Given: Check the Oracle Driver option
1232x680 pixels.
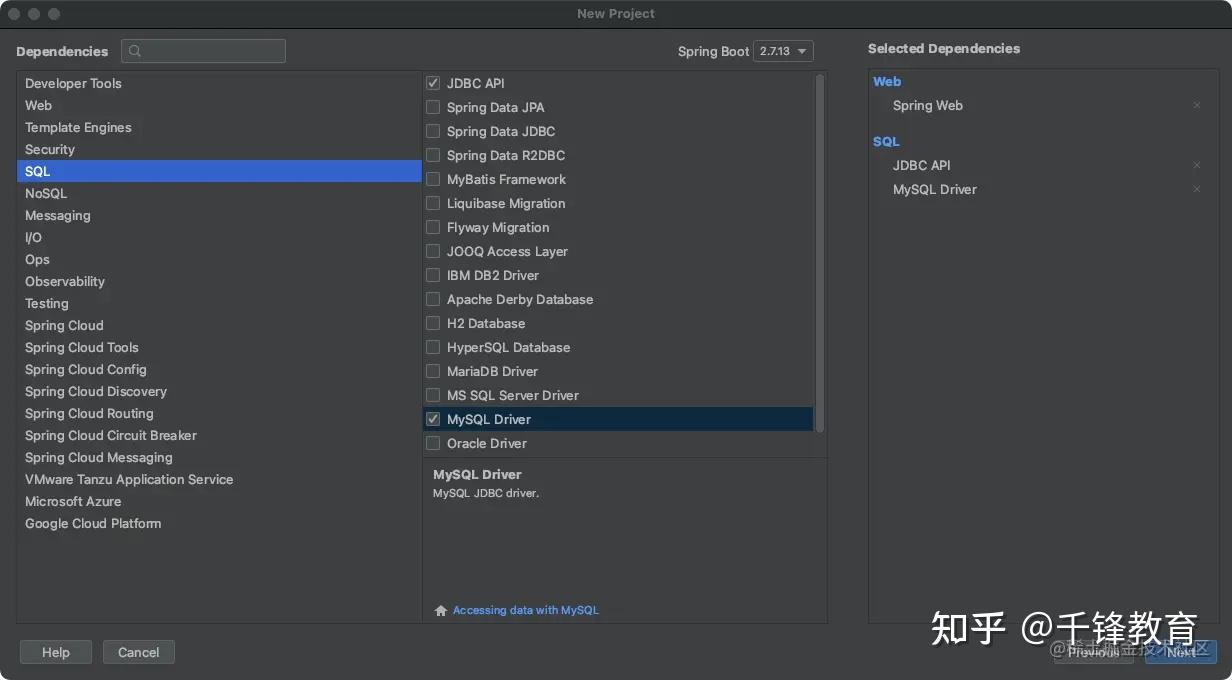Looking at the screenshot, I should 433,444.
